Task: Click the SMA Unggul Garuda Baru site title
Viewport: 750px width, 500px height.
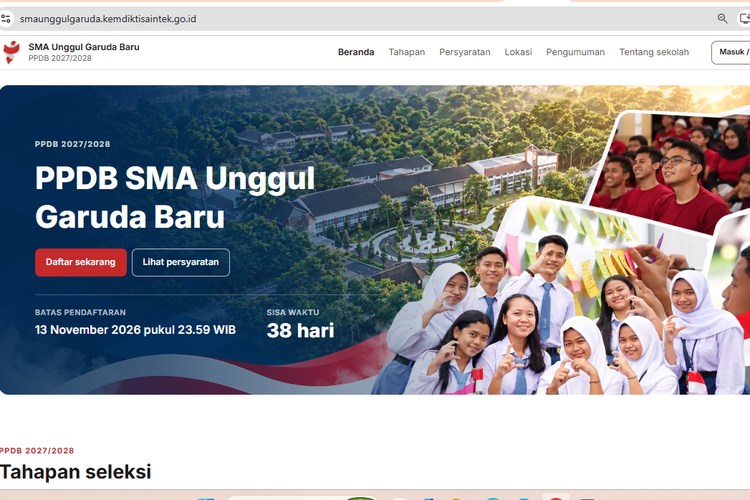Action: click(x=84, y=47)
